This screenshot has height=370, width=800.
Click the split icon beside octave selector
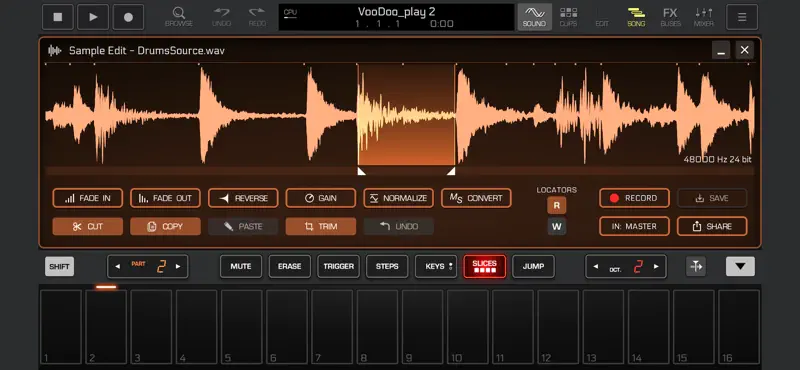click(x=696, y=266)
